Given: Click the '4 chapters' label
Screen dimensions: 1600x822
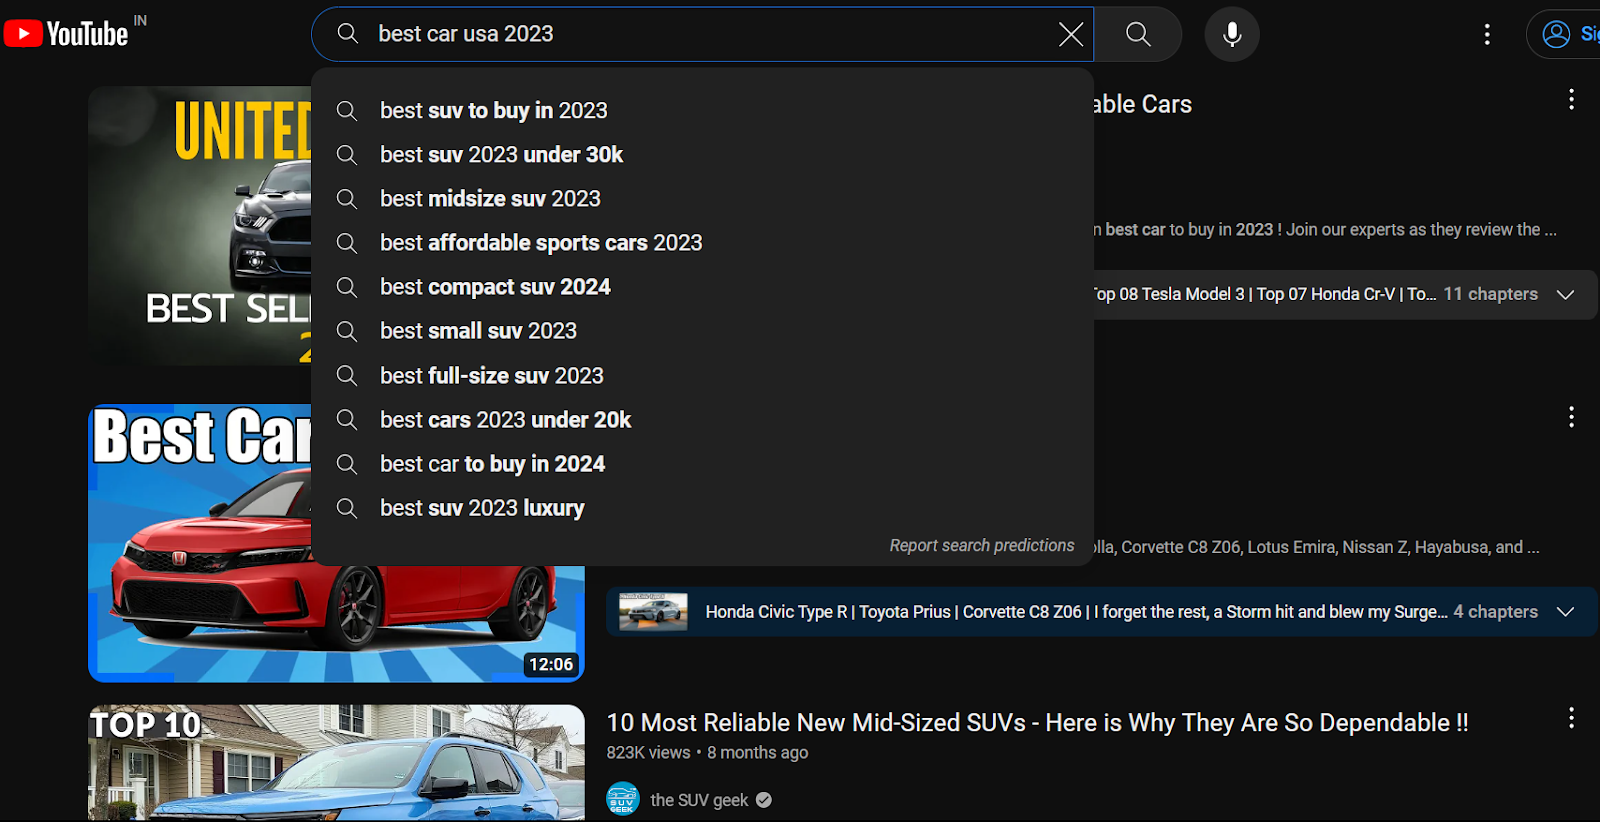Looking at the screenshot, I should pyautogui.click(x=1495, y=612).
